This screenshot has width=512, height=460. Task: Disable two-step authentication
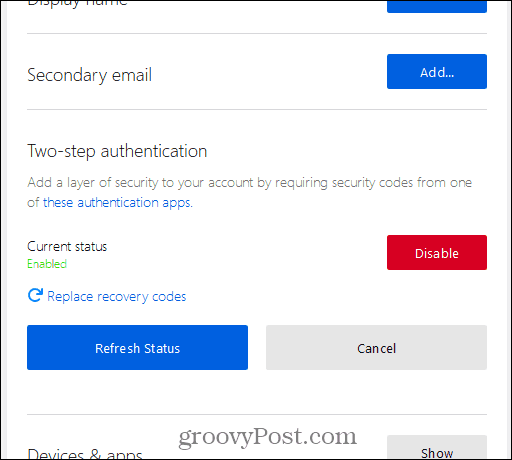click(x=437, y=253)
